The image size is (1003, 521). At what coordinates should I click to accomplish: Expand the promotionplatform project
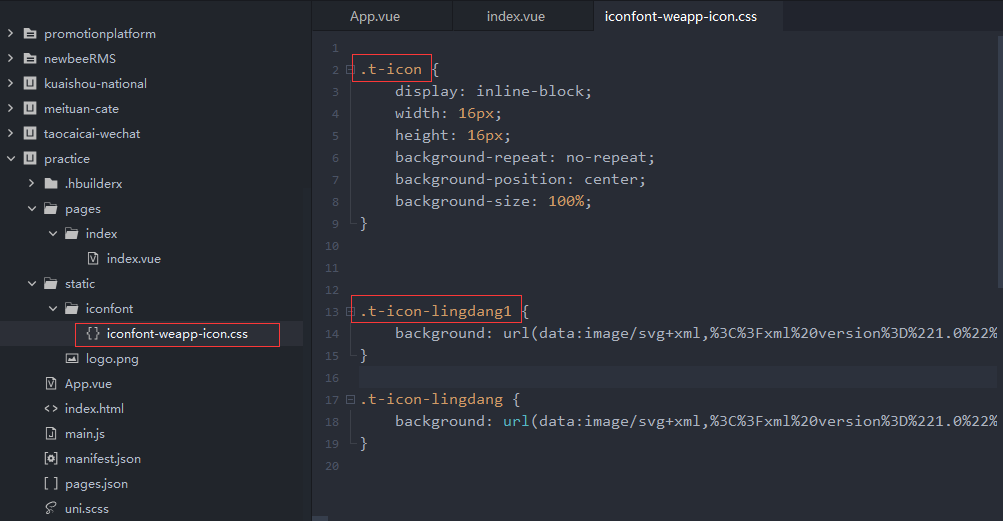point(10,33)
